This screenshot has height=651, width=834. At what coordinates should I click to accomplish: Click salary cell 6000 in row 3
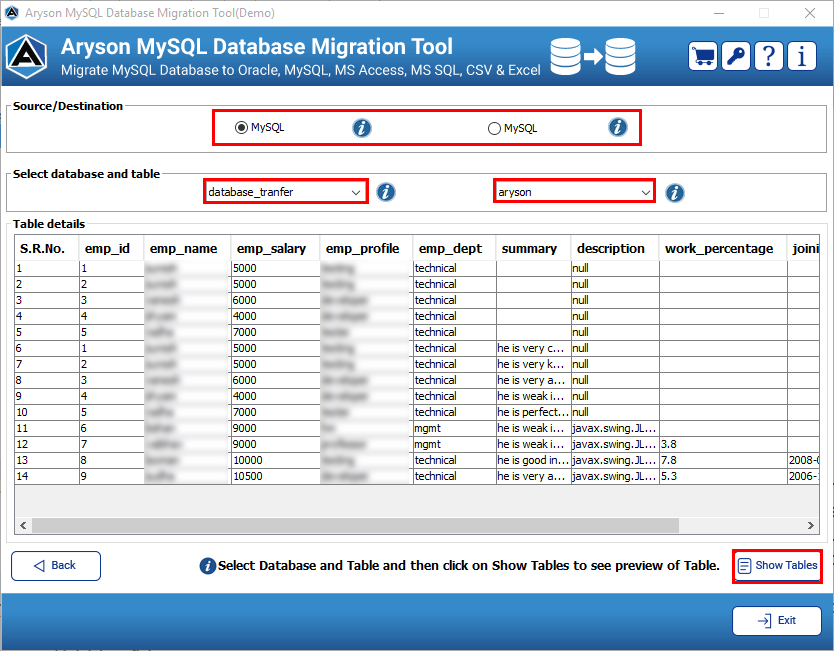276,300
